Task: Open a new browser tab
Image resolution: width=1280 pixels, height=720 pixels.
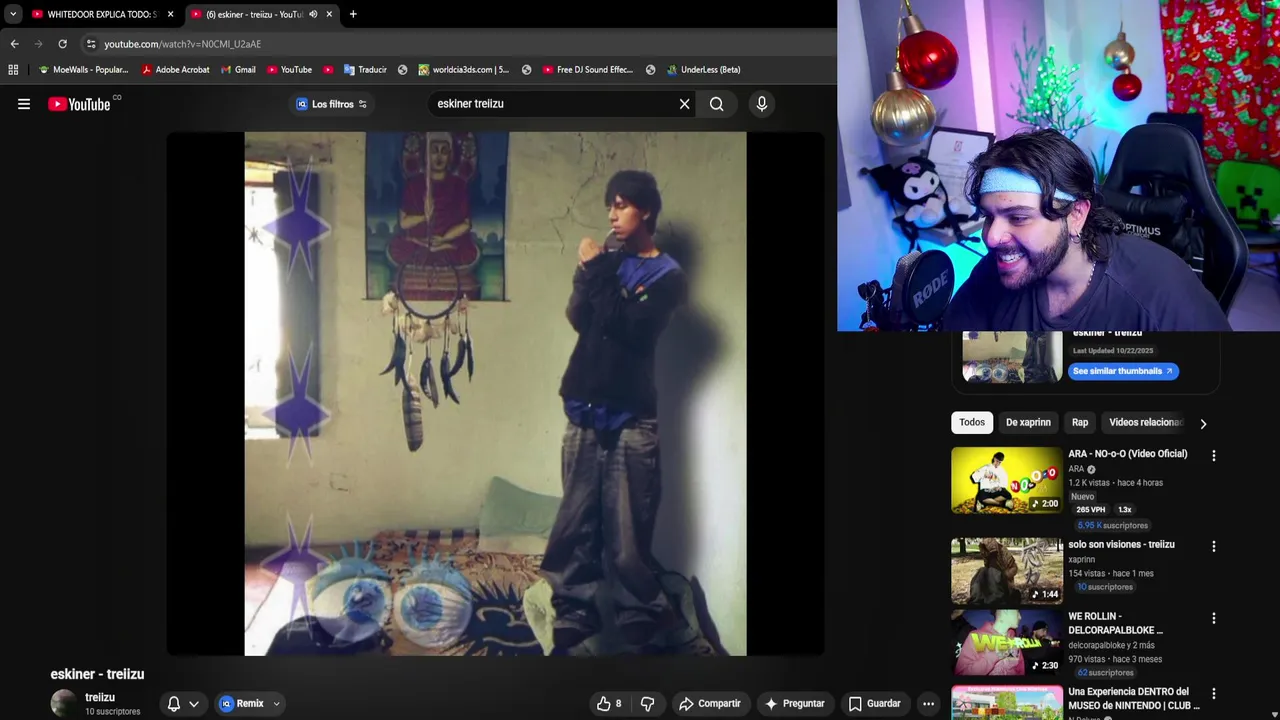Action: click(353, 14)
